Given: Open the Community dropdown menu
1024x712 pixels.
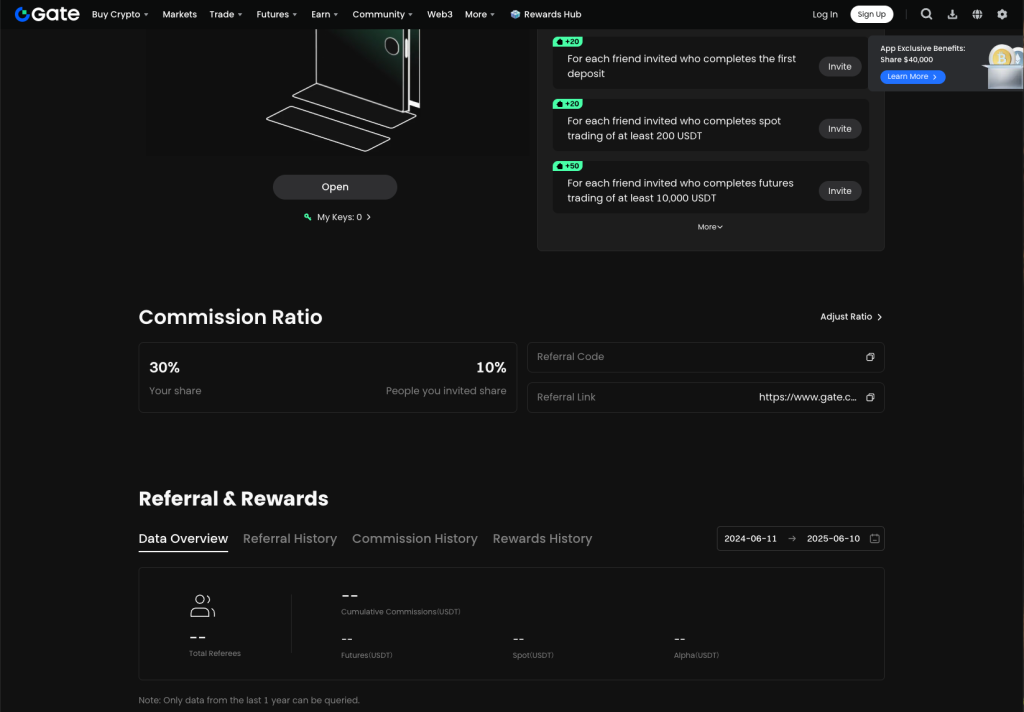Looking at the screenshot, I should 383,14.
